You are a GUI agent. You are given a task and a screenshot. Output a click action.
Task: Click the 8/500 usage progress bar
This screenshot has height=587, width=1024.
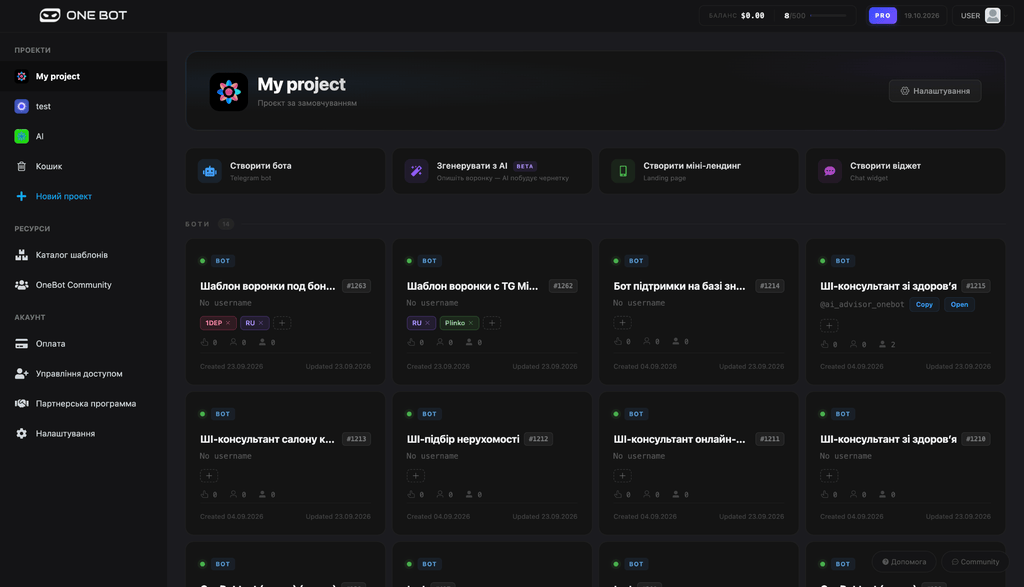click(x=827, y=16)
